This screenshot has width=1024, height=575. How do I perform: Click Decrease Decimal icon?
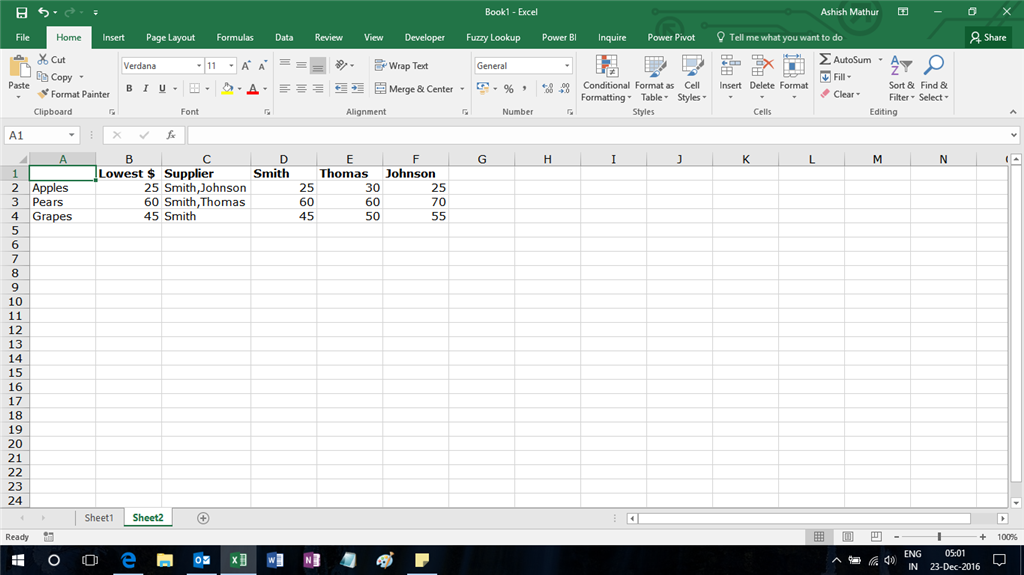tap(564, 88)
